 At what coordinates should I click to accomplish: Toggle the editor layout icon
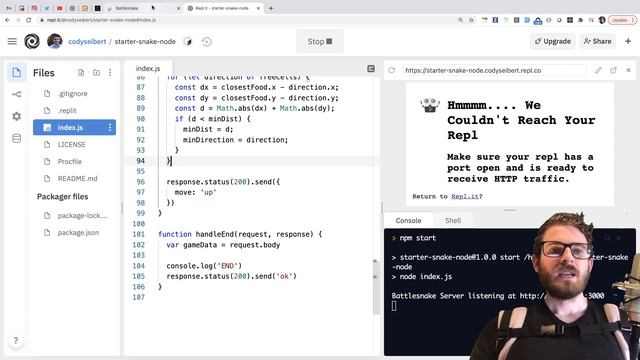click(x=371, y=69)
